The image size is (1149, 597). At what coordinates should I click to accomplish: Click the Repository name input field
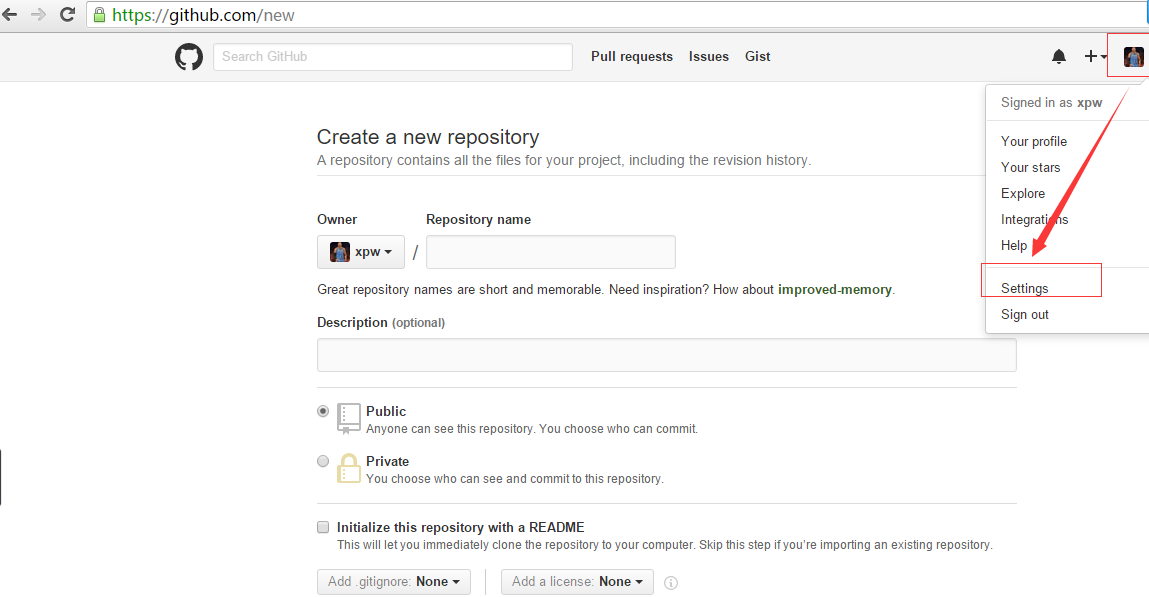(550, 252)
